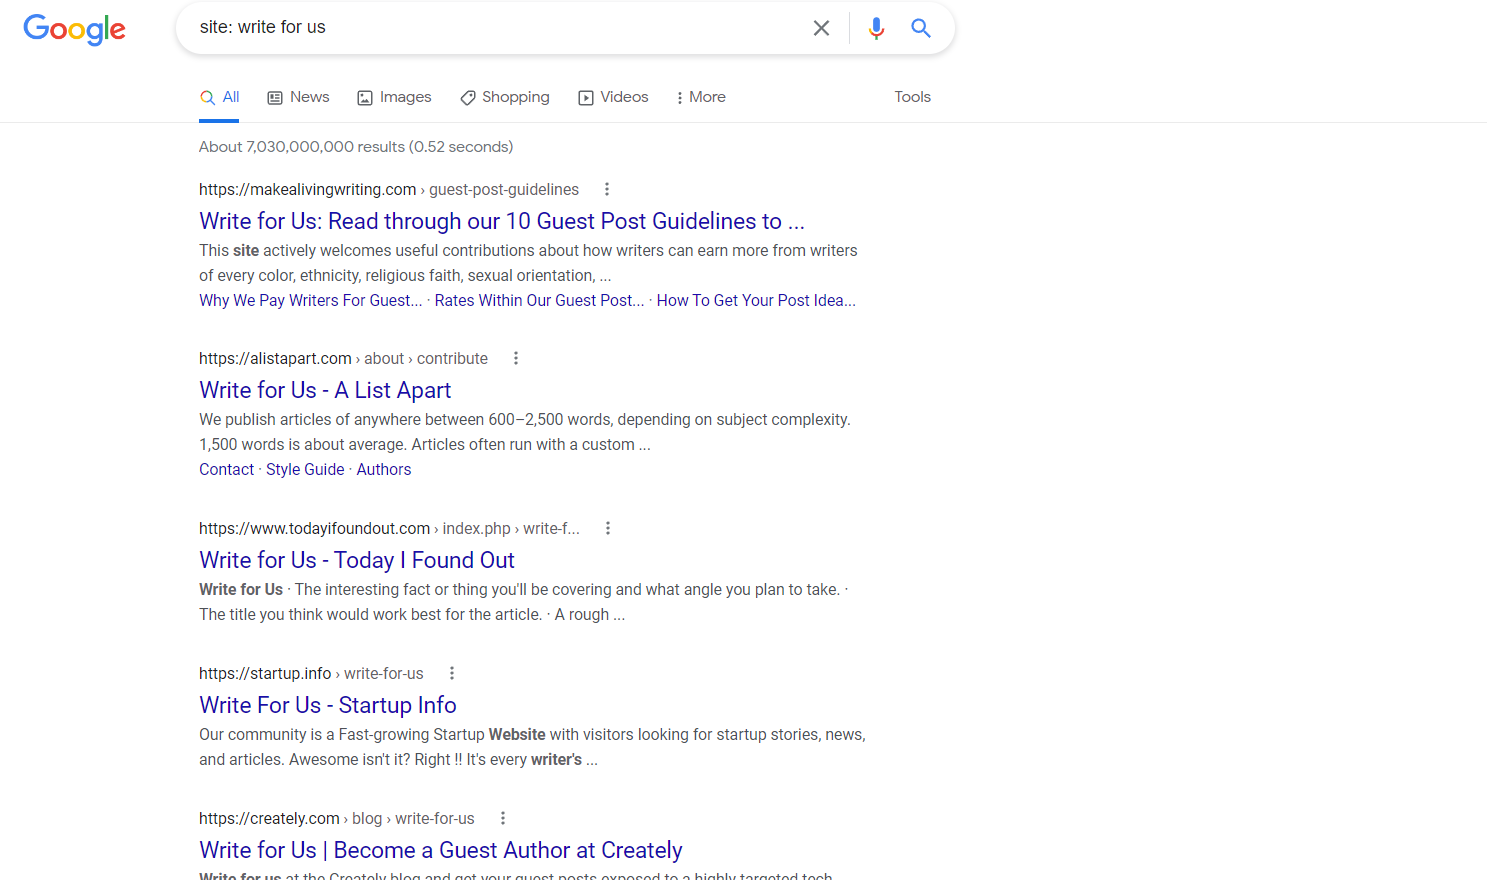Switch to the News tab
Viewport: 1487px width, 880px height.
(x=298, y=97)
